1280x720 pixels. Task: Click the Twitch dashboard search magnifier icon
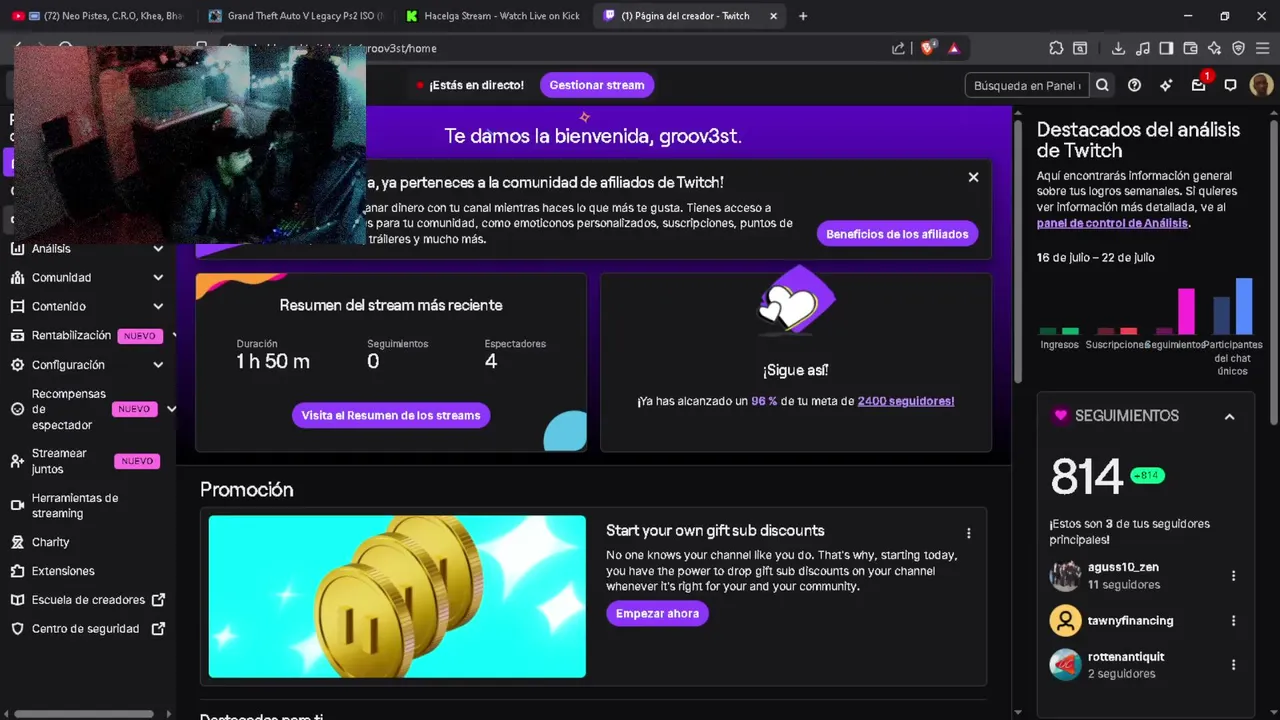click(x=1102, y=85)
